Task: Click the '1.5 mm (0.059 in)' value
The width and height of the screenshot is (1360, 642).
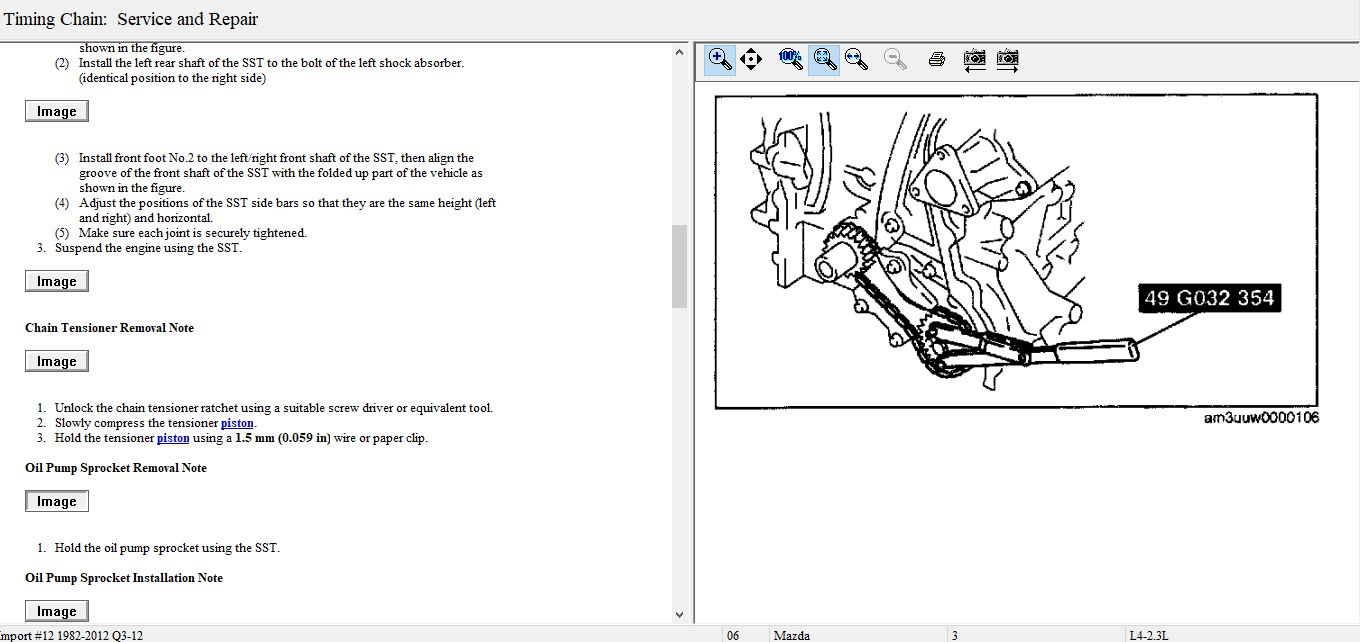Action: click(282, 438)
